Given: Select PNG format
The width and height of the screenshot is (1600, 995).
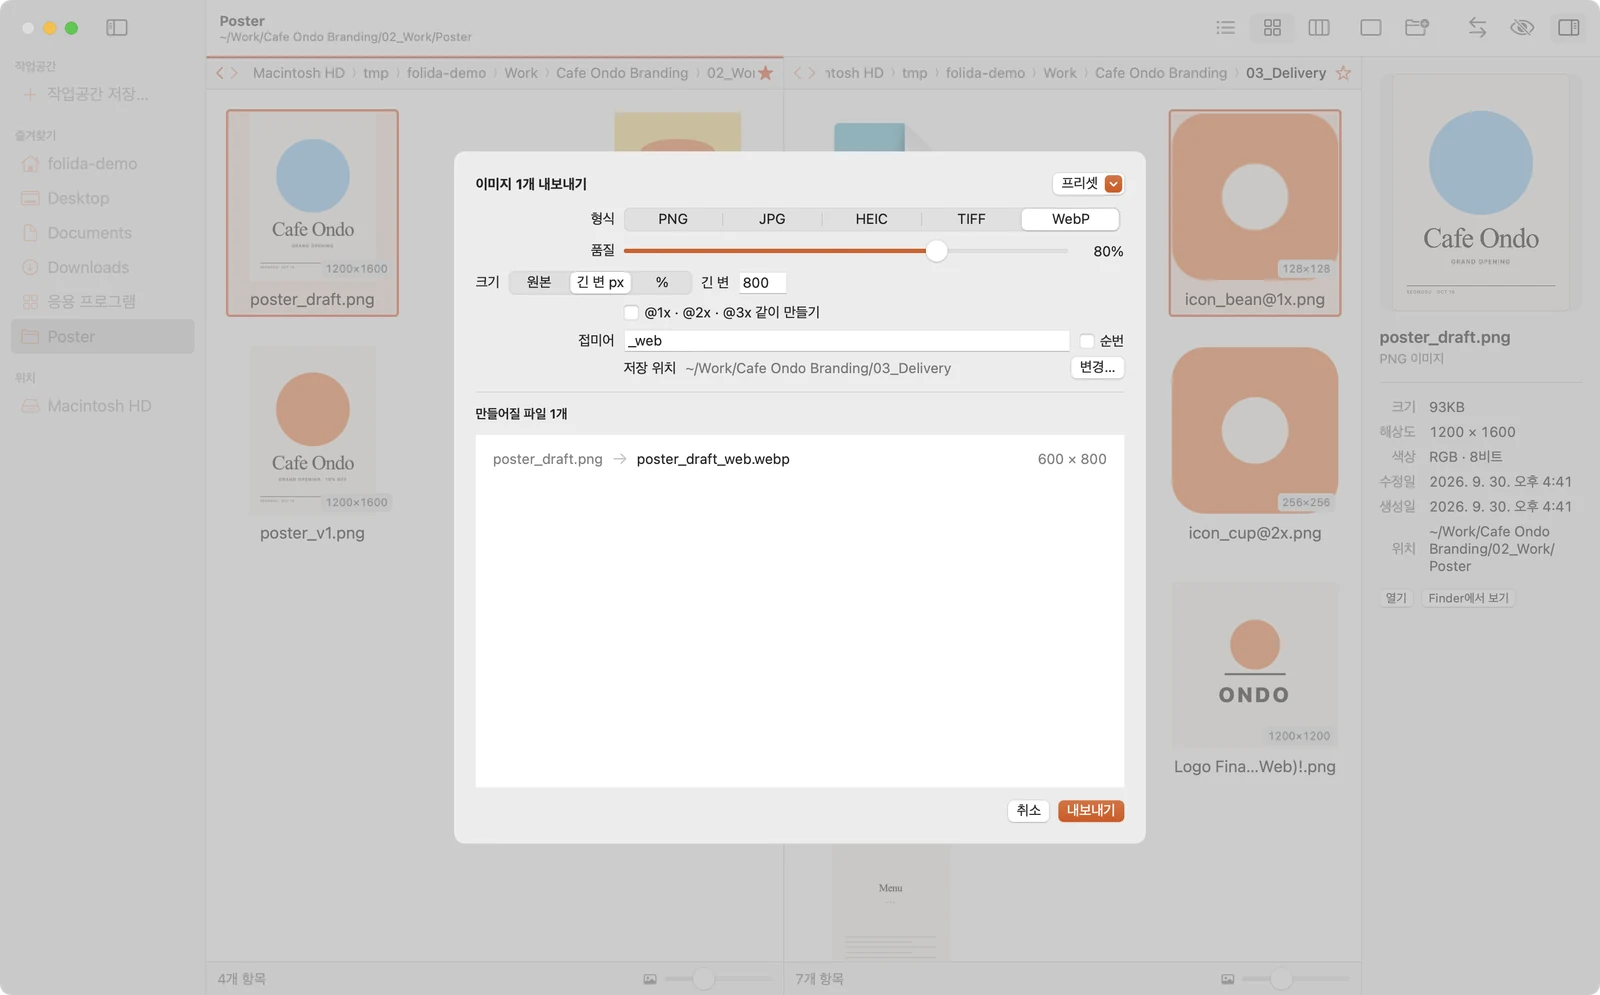Looking at the screenshot, I should (673, 219).
